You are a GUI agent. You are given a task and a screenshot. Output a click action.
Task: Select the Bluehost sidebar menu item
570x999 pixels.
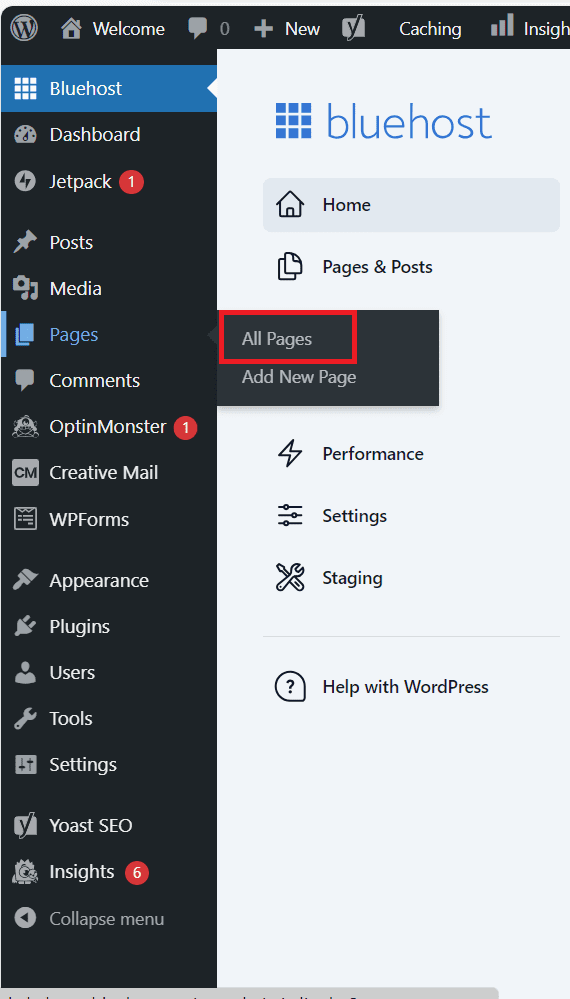(x=109, y=89)
